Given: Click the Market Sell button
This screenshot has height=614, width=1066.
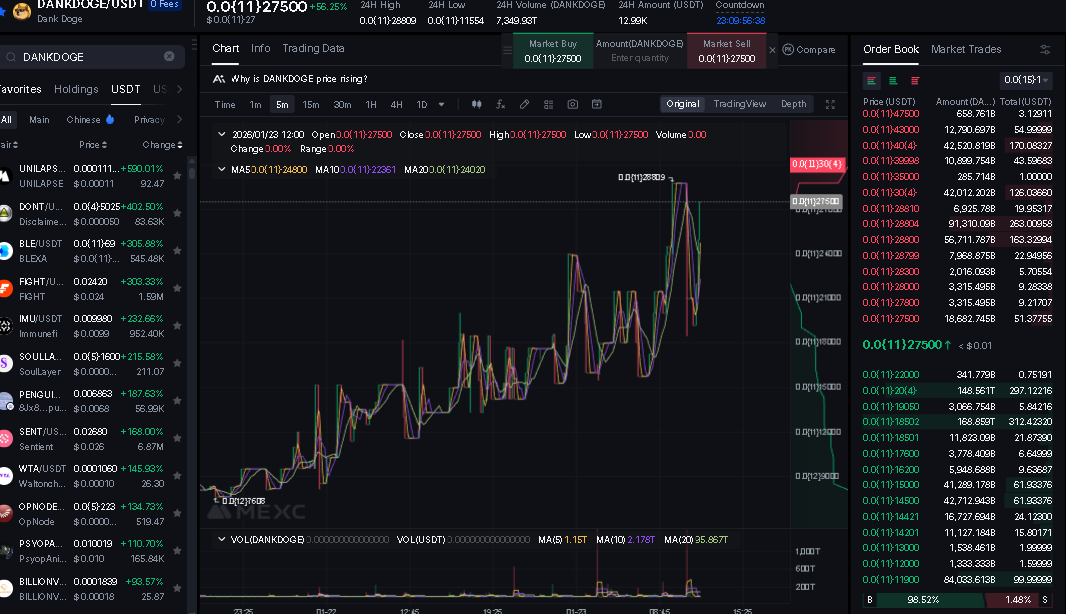Looking at the screenshot, I should click(727, 51).
